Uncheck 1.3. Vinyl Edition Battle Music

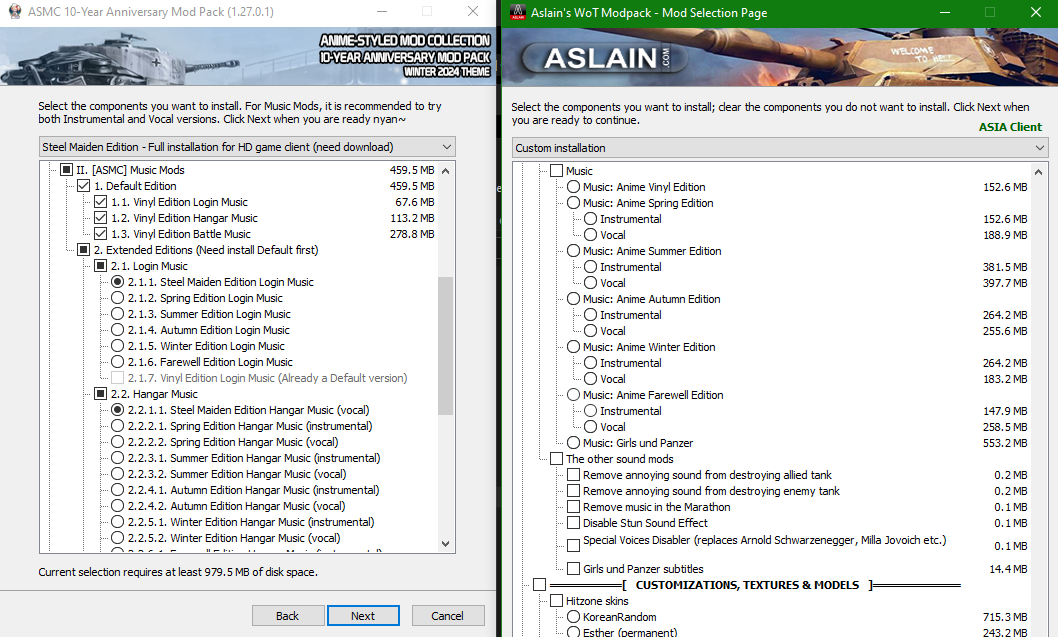point(101,234)
